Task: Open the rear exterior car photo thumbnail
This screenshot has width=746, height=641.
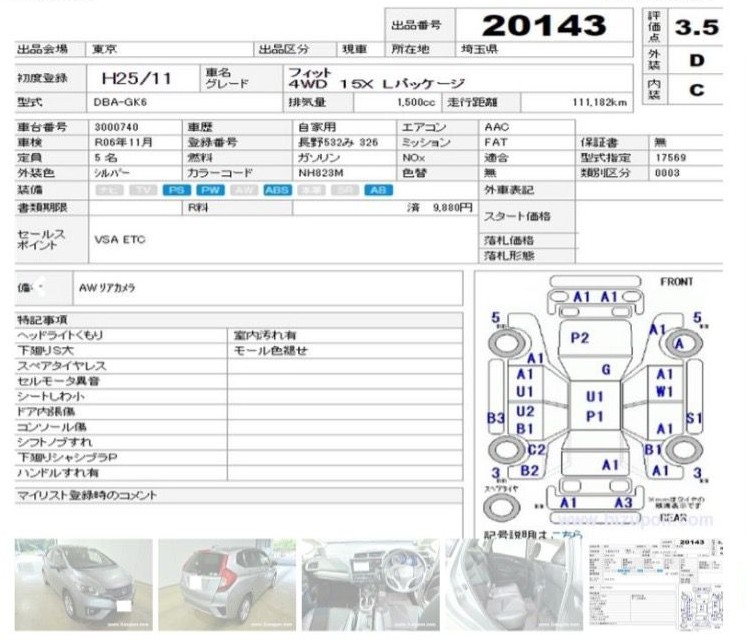Action: tap(227, 585)
